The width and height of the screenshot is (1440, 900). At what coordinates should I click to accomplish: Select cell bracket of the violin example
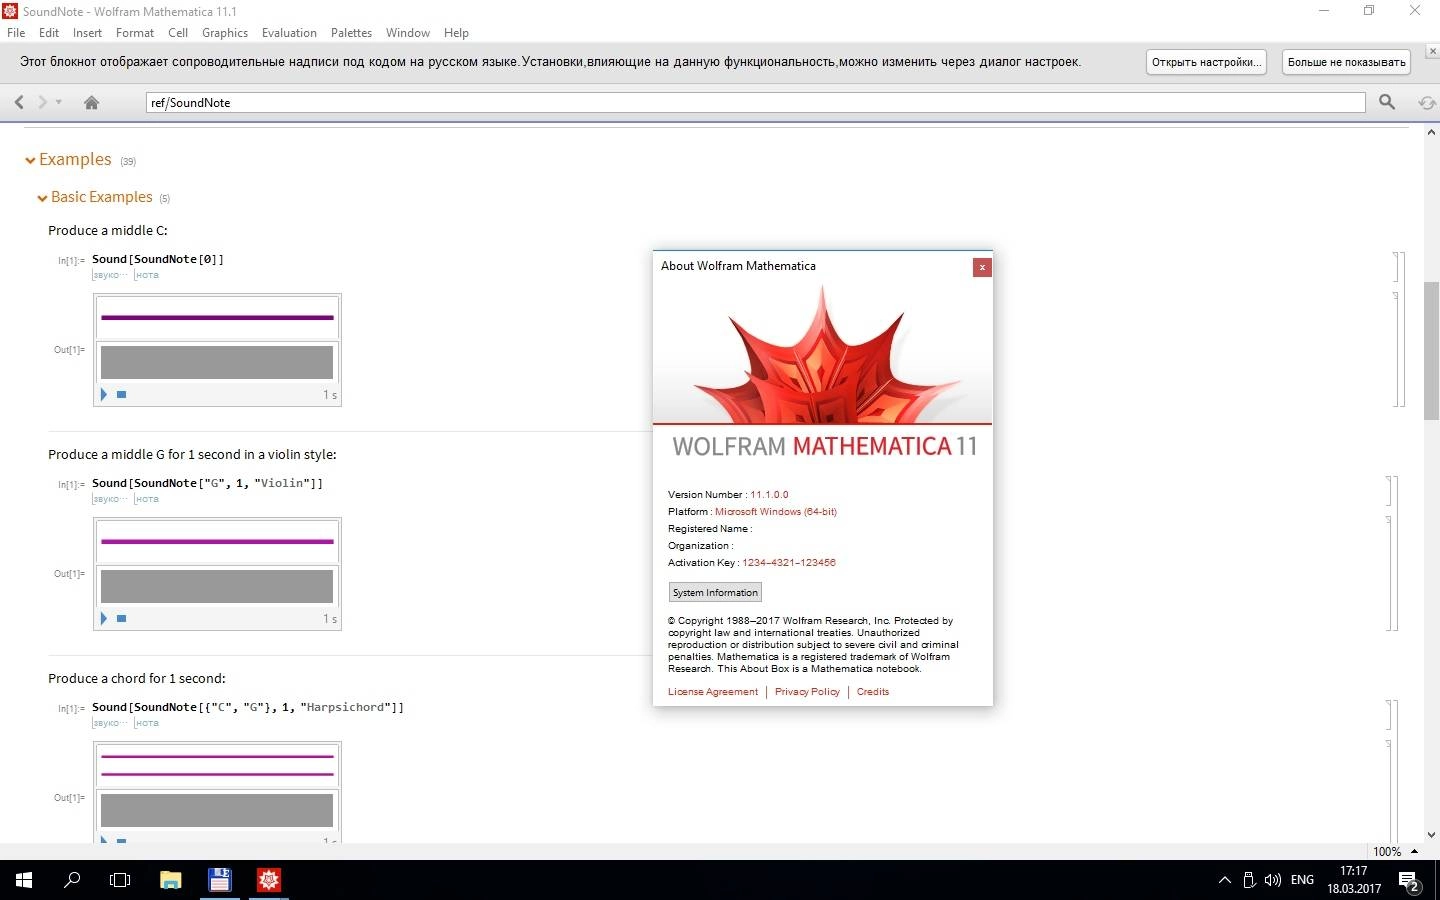pyautogui.click(x=1394, y=553)
